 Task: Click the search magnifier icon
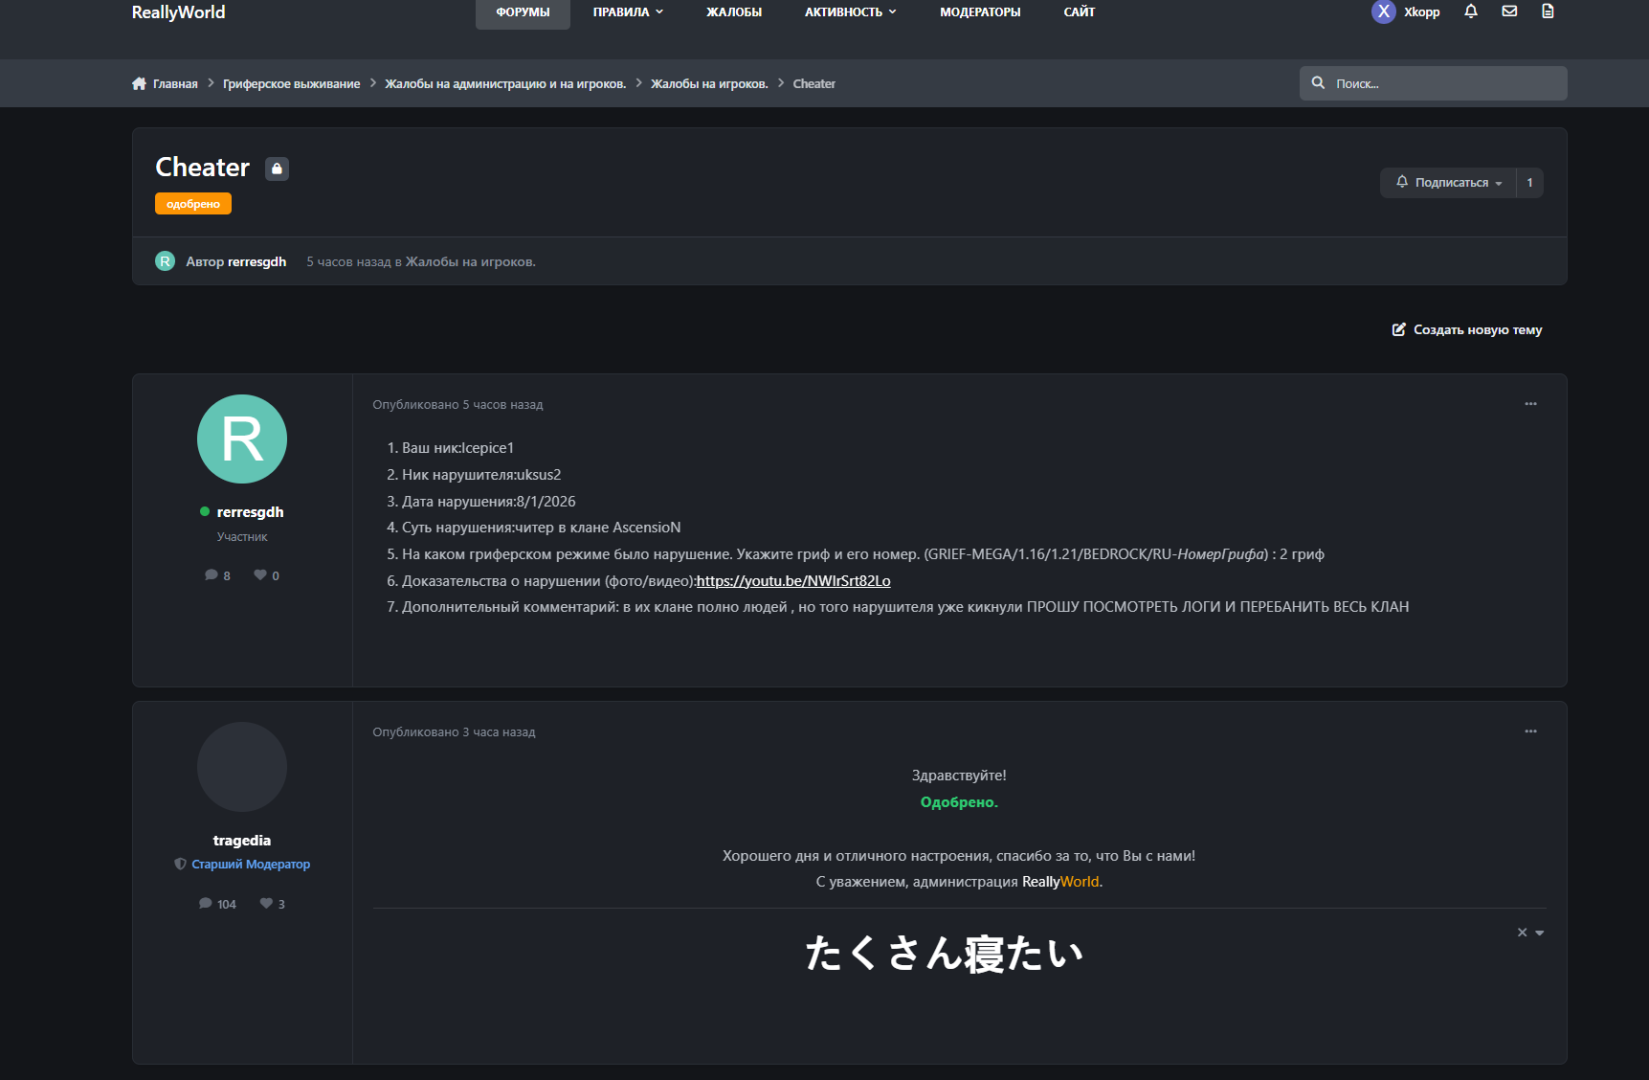[1318, 83]
